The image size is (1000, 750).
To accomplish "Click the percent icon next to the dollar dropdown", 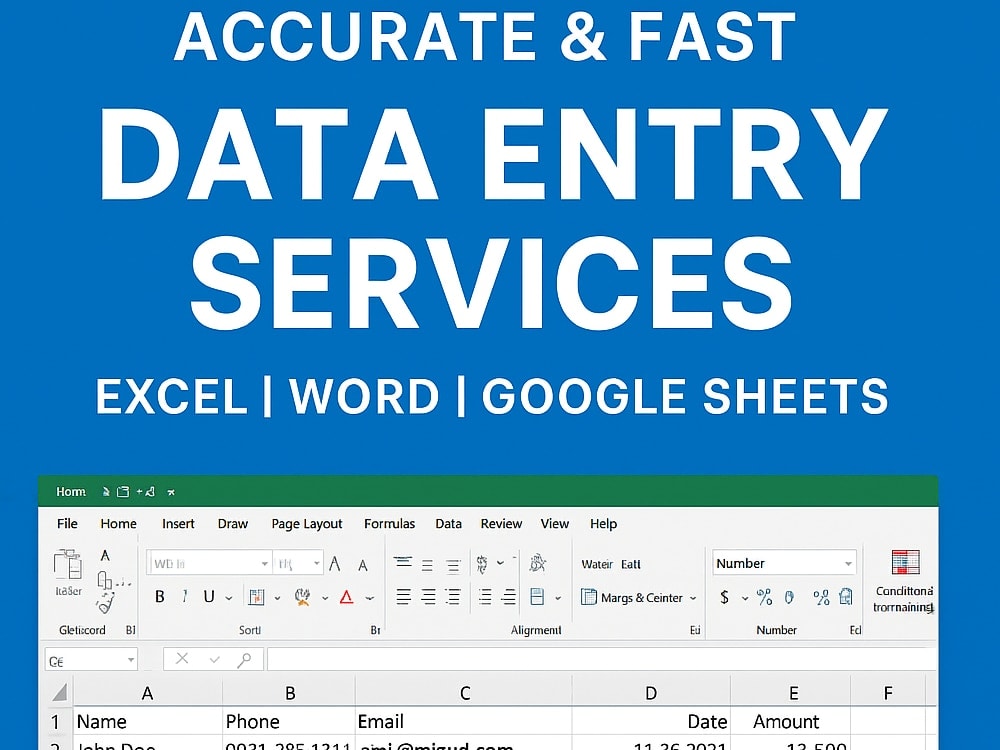I will [764, 598].
